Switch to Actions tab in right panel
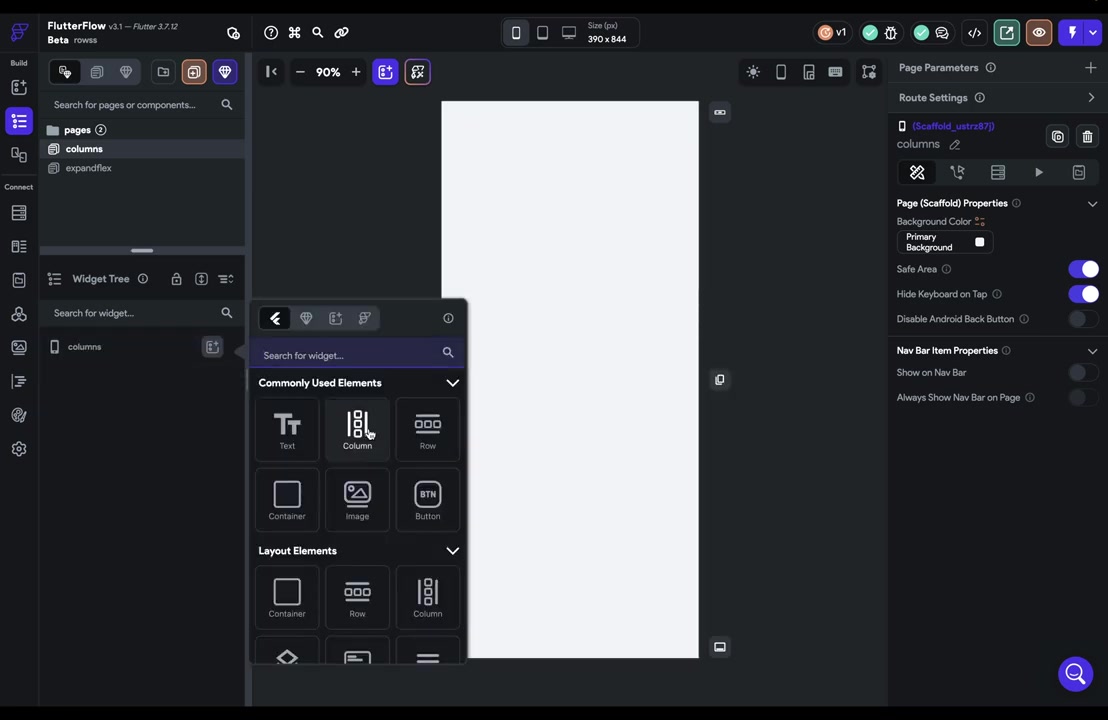The height and width of the screenshot is (720, 1108). (x=957, y=172)
